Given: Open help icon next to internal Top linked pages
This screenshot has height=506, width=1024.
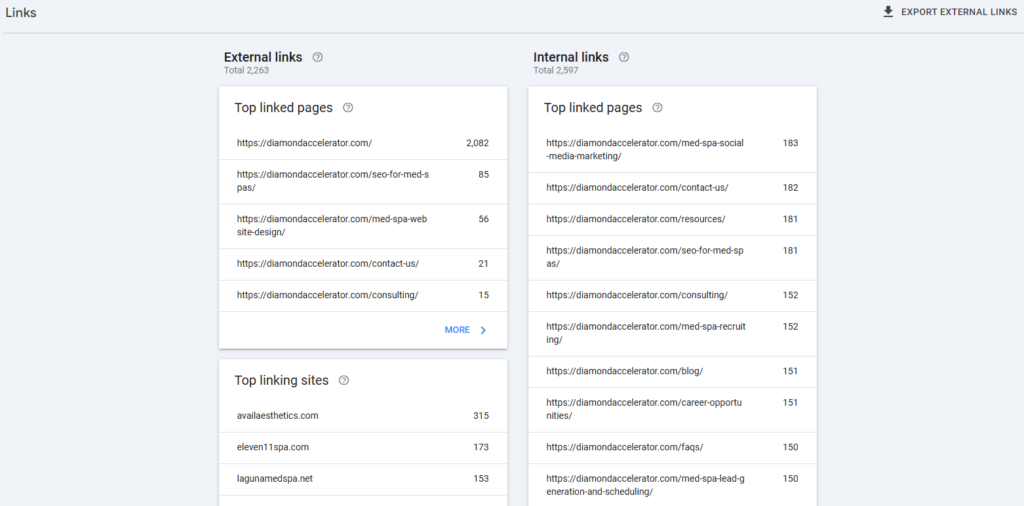Looking at the screenshot, I should click(658, 108).
